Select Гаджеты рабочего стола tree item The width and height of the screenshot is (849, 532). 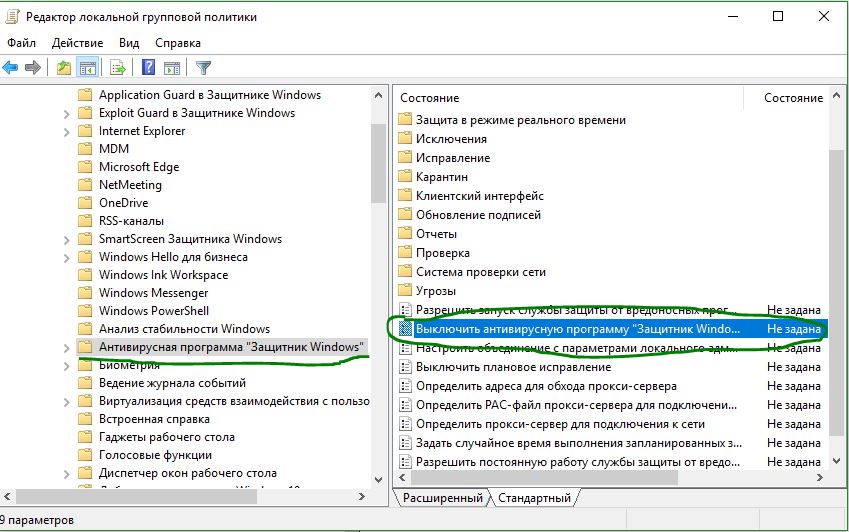coord(167,437)
